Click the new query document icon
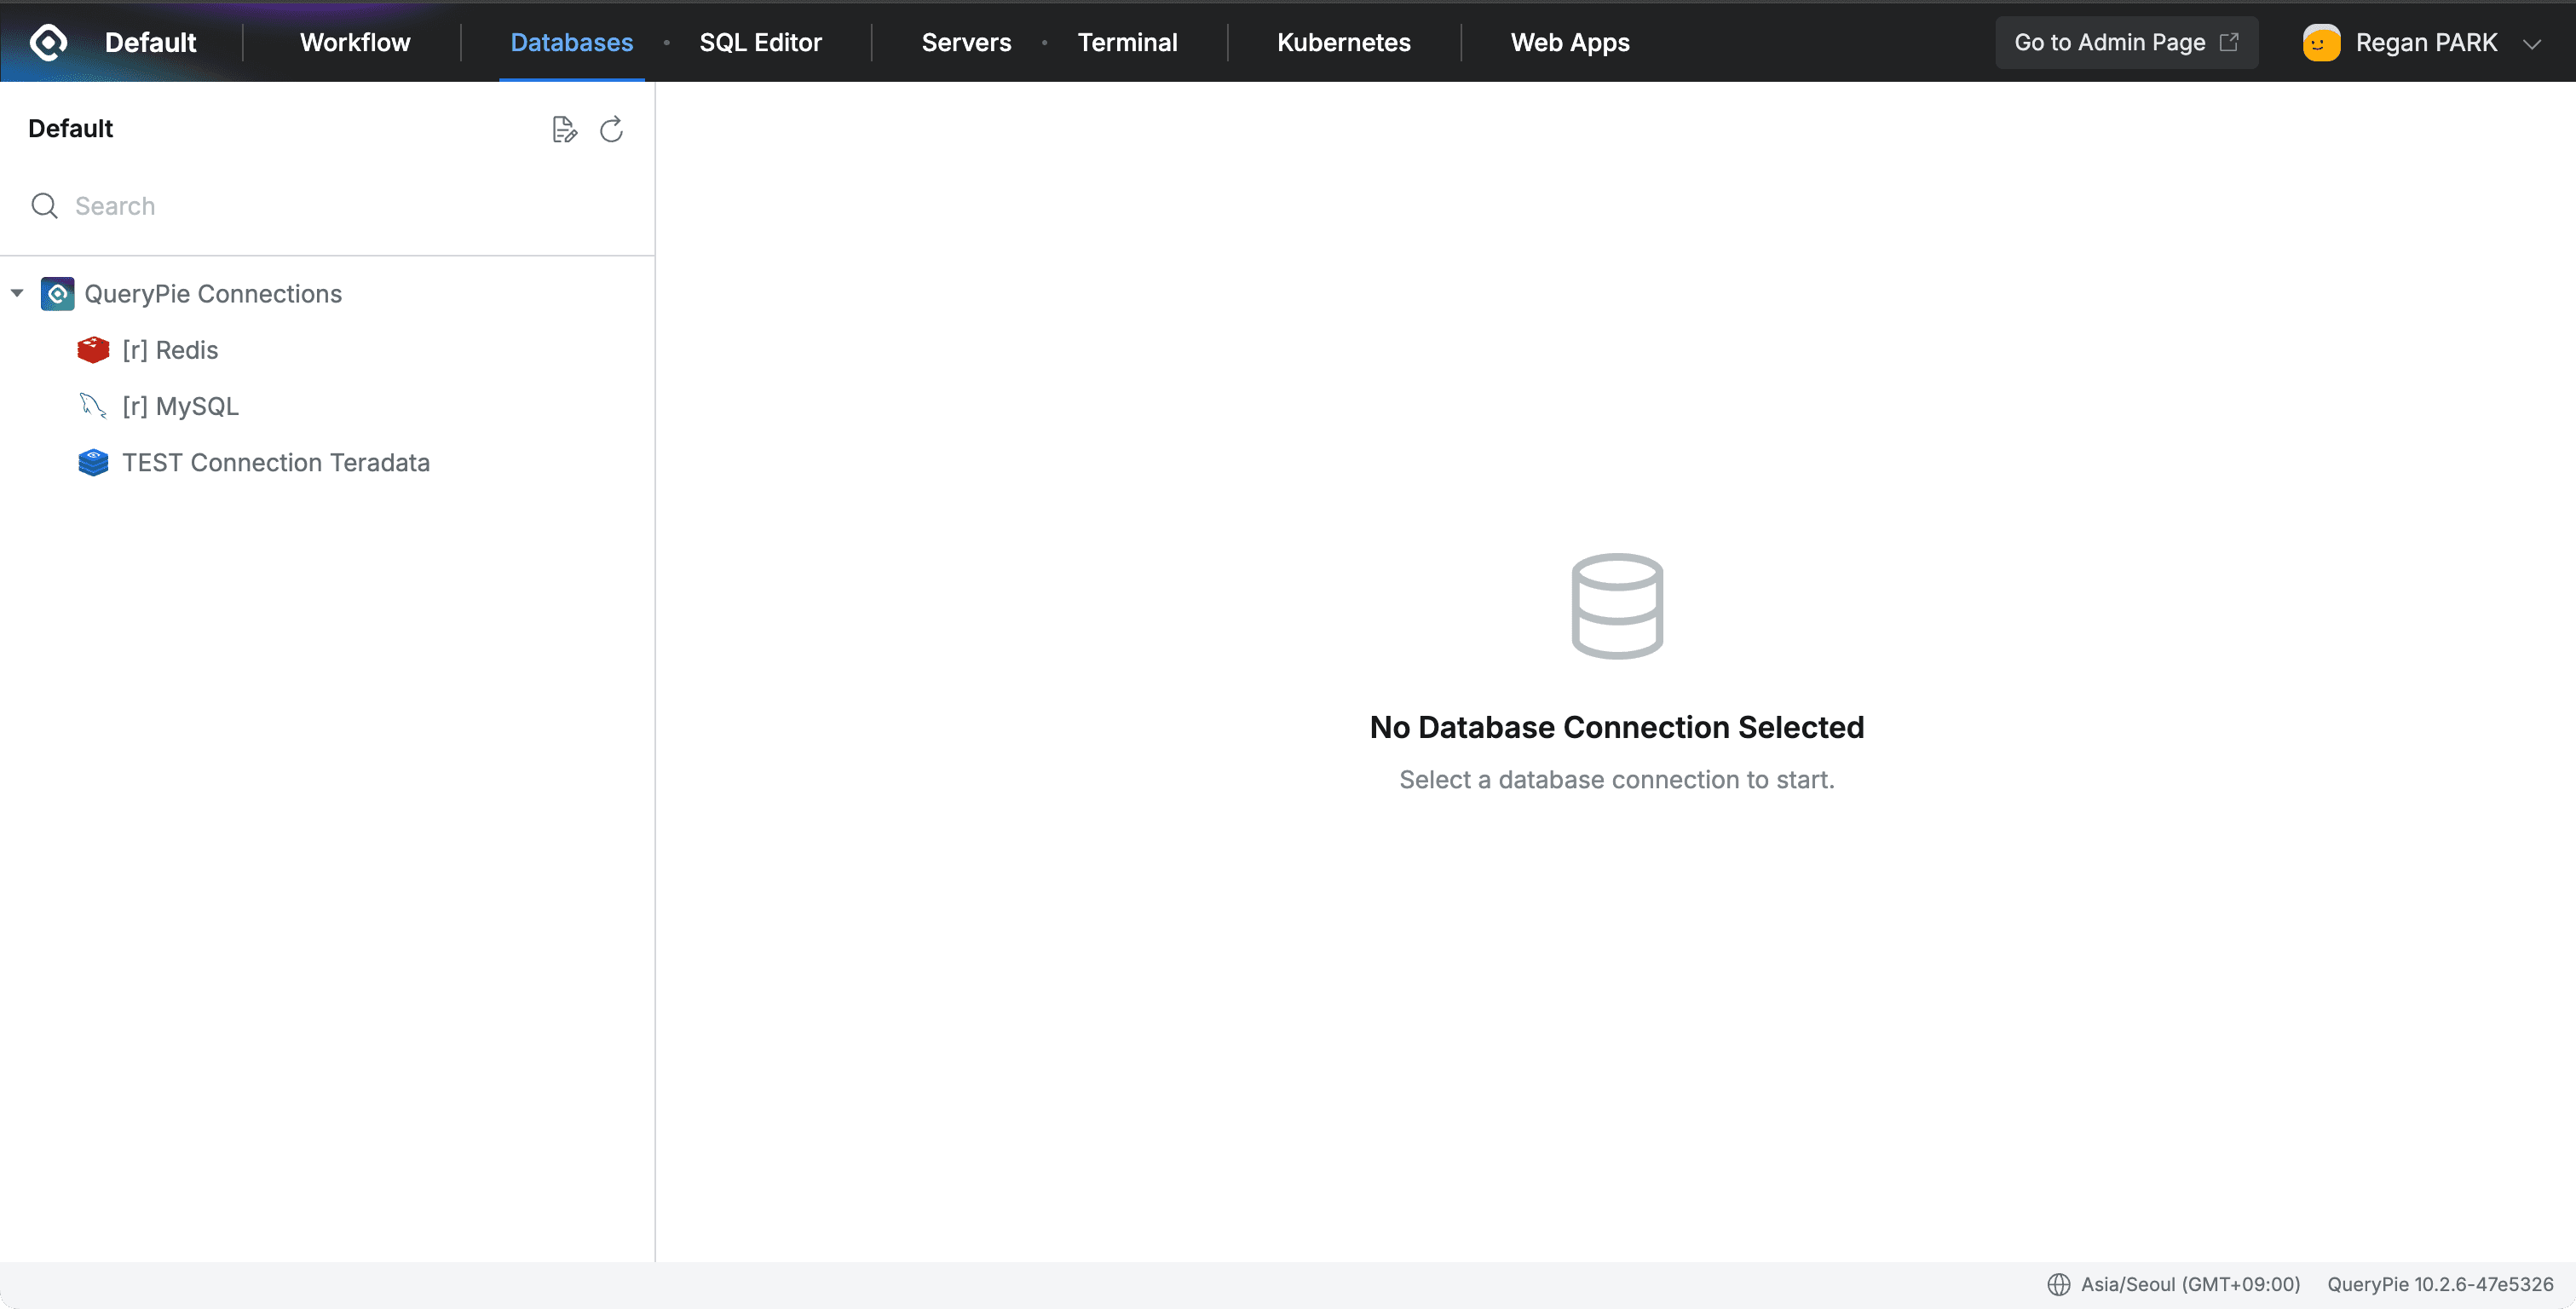The height and width of the screenshot is (1309, 2576). [x=564, y=129]
